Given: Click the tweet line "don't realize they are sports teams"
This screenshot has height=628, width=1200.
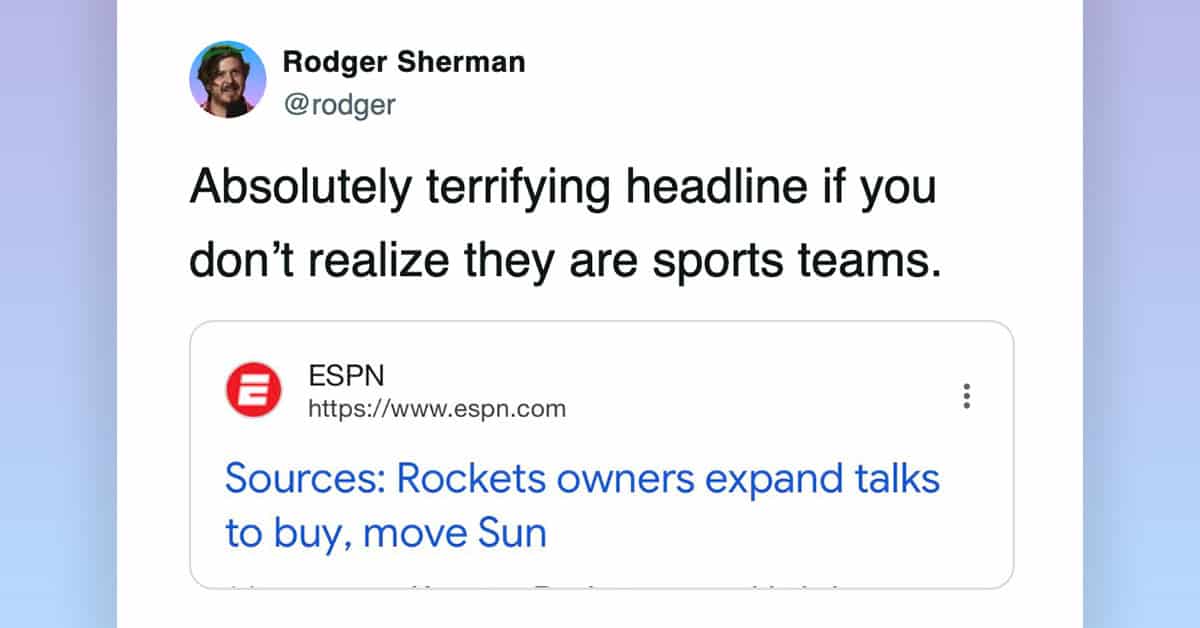Looking at the screenshot, I should pos(565,261).
